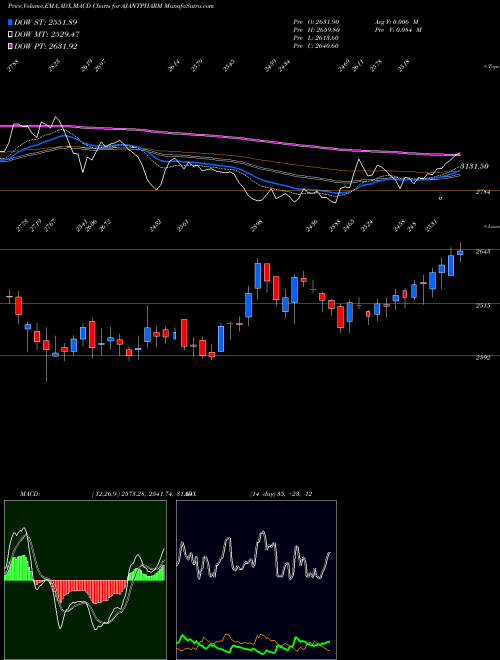This screenshot has height=660, width=500.
Task: Click the Pre V: 0.084 M value
Action: (x=398, y=29)
